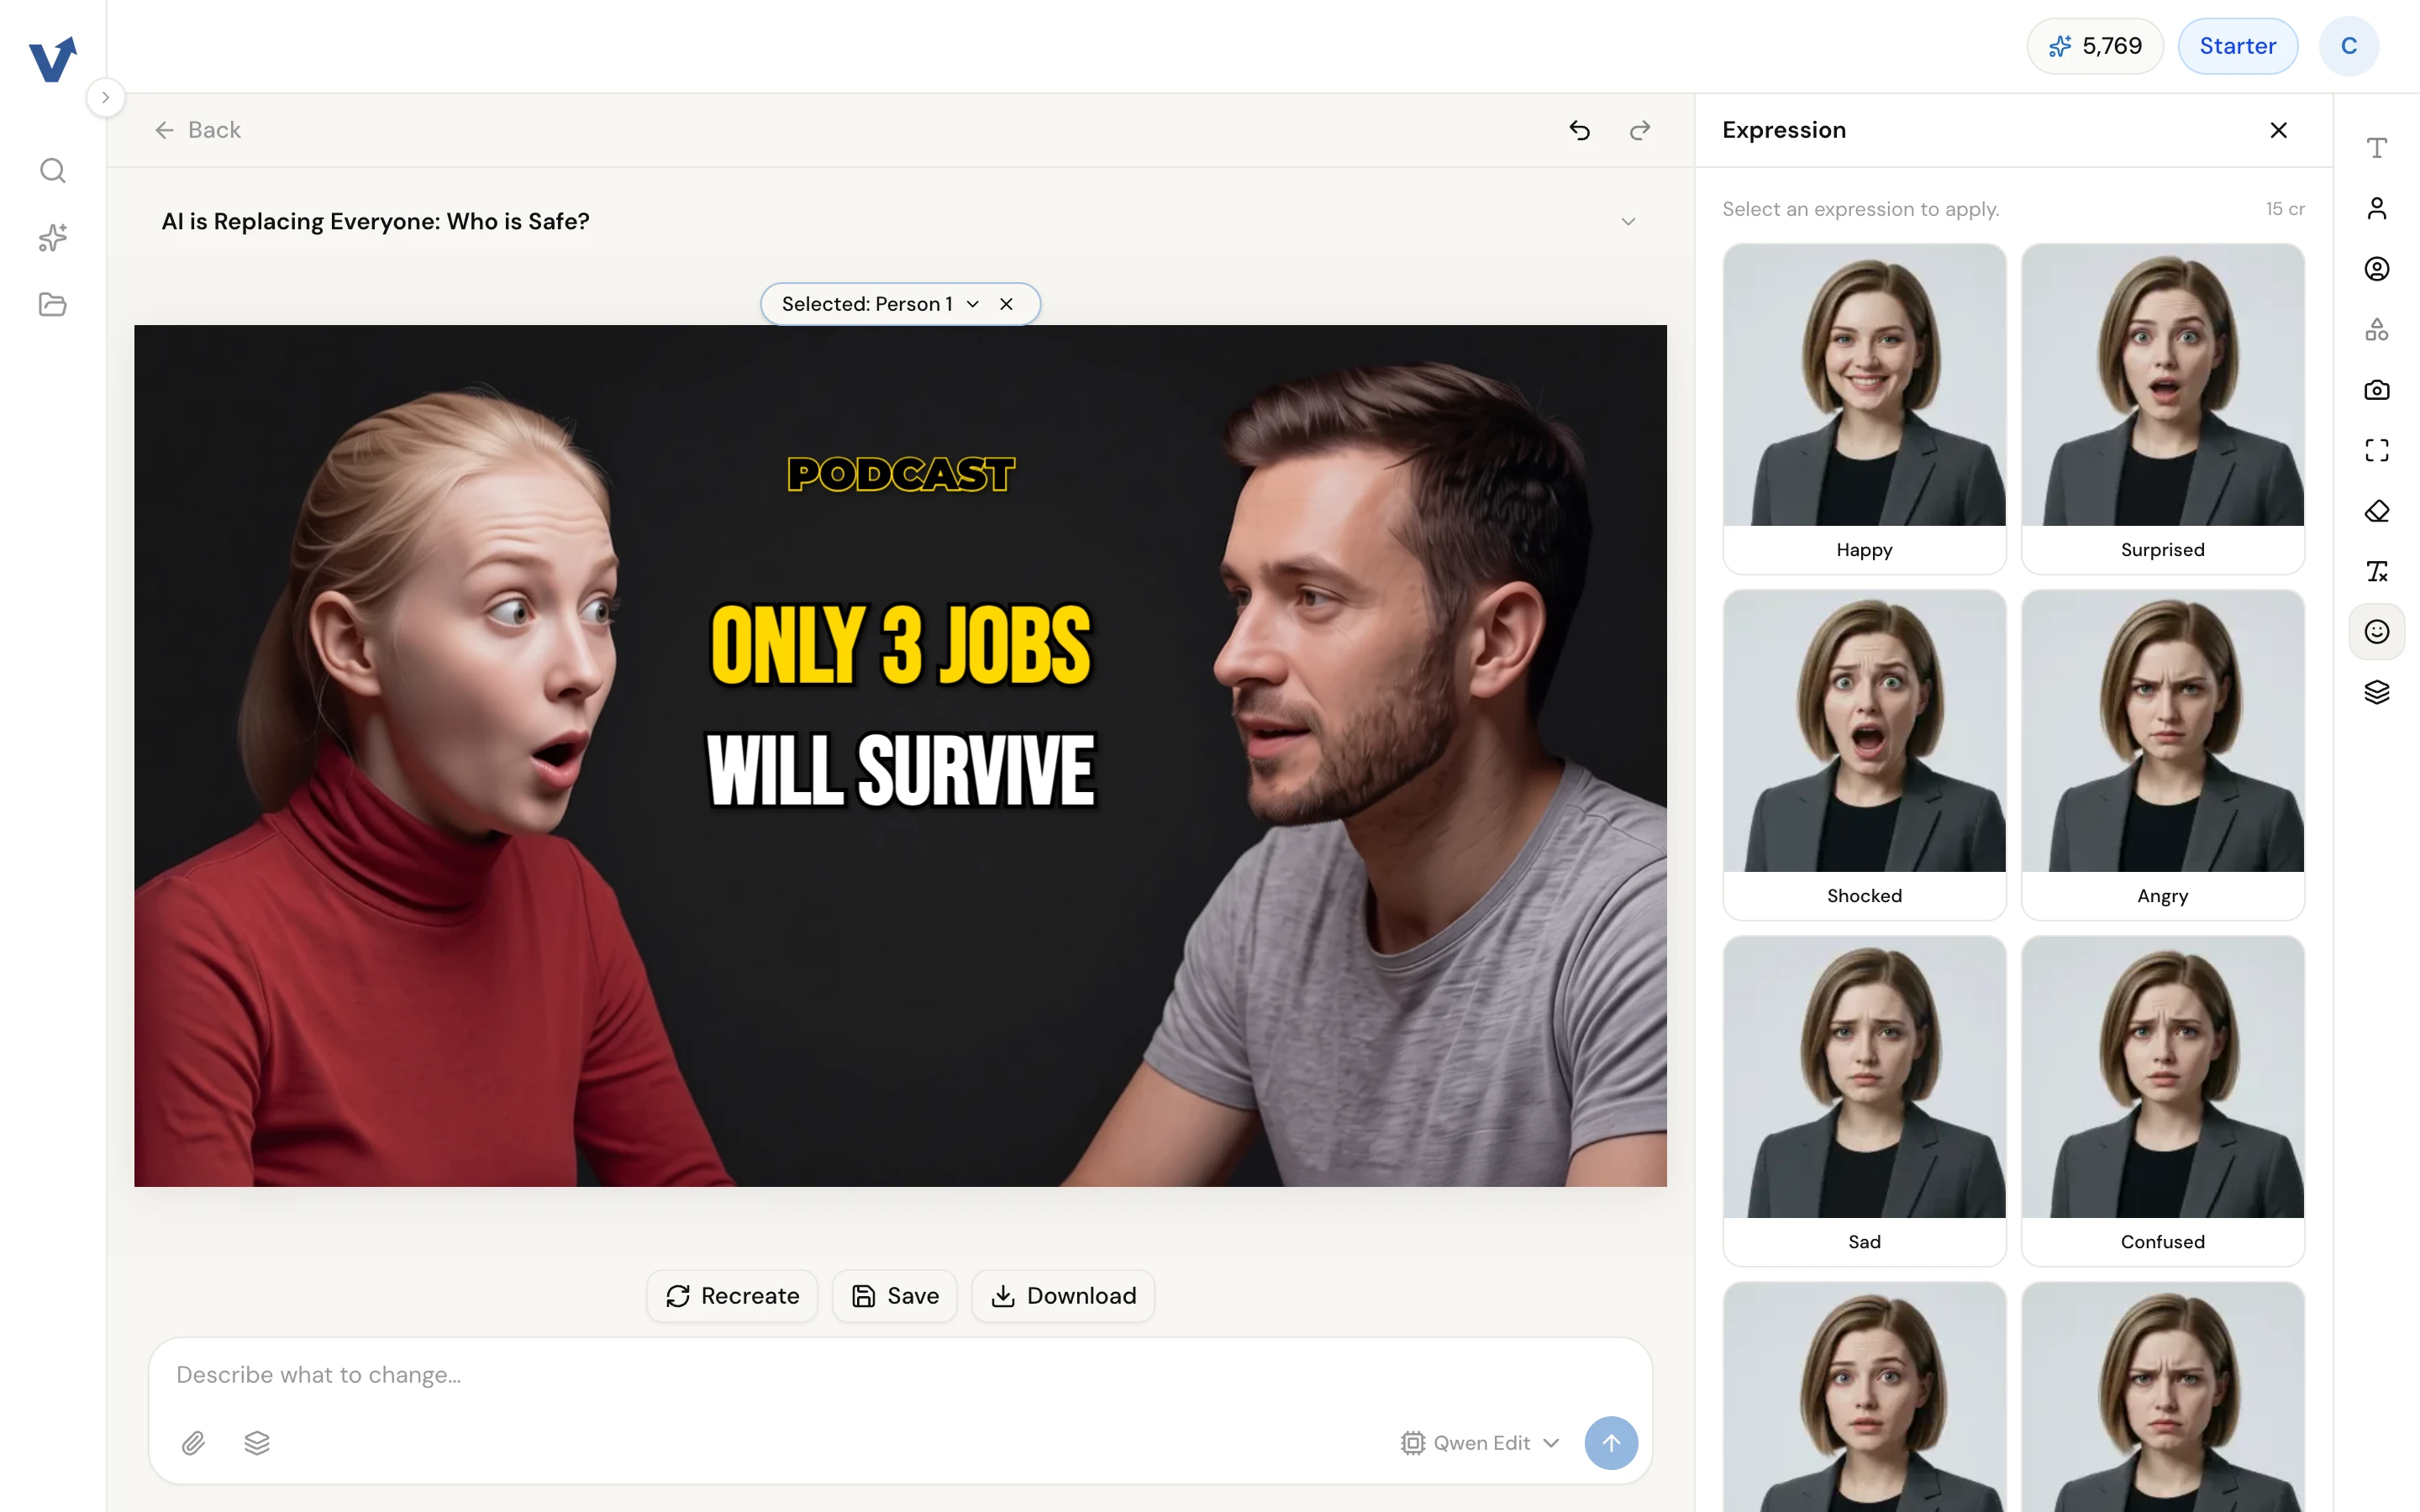Open the Starter plan badge
The image size is (2420, 1512).
(x=2238, y=46)
